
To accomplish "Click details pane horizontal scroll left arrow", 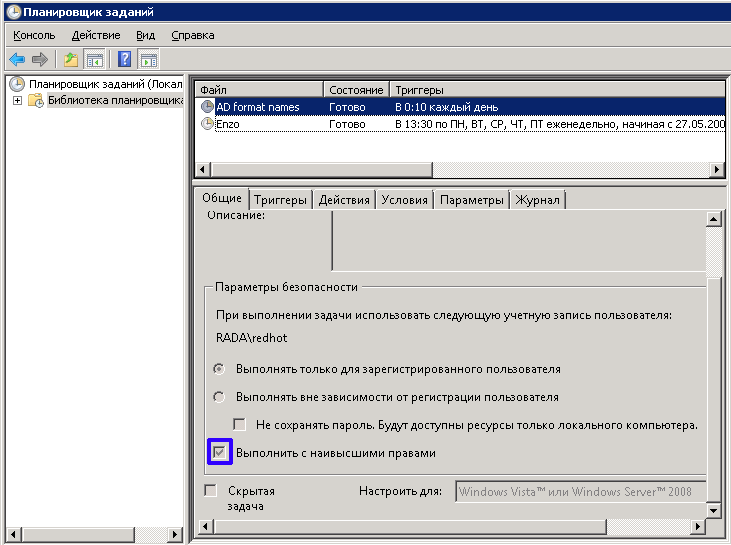I will pos(206,527).
